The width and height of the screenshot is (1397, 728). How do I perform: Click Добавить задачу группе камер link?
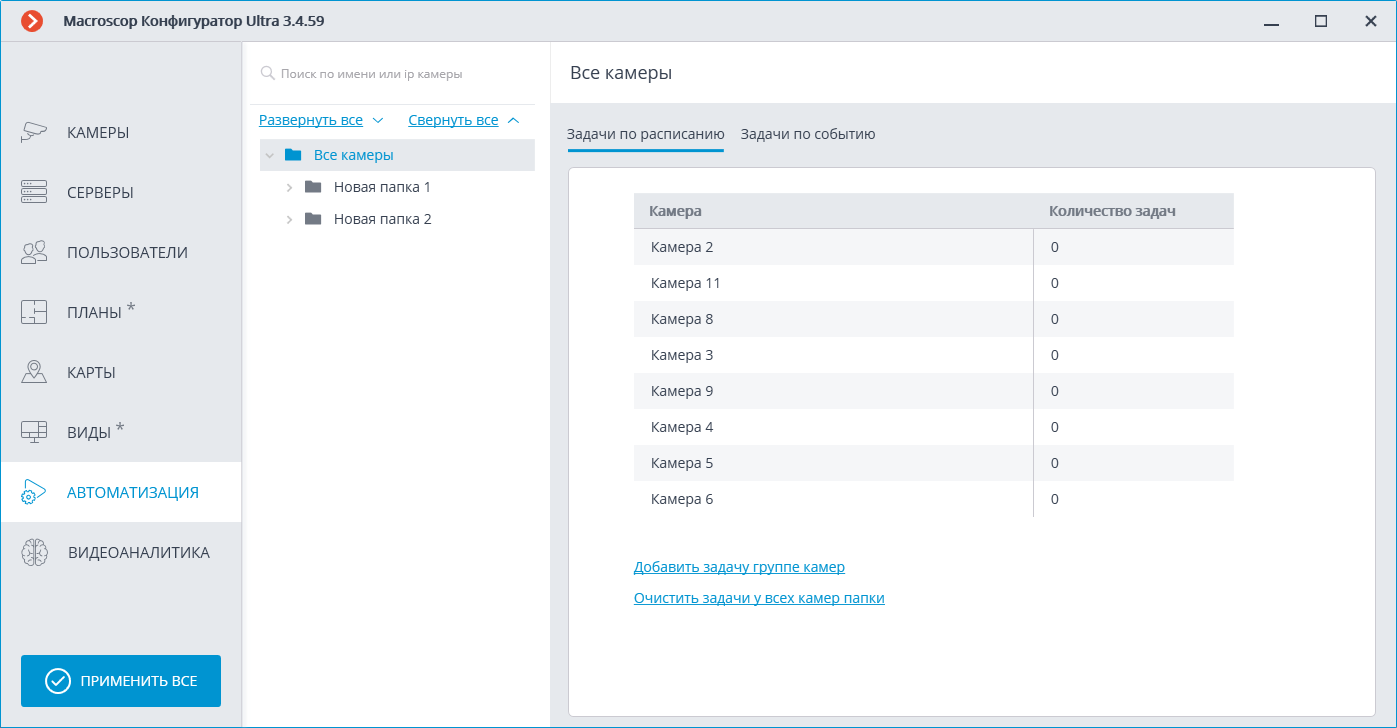(739, 567)
